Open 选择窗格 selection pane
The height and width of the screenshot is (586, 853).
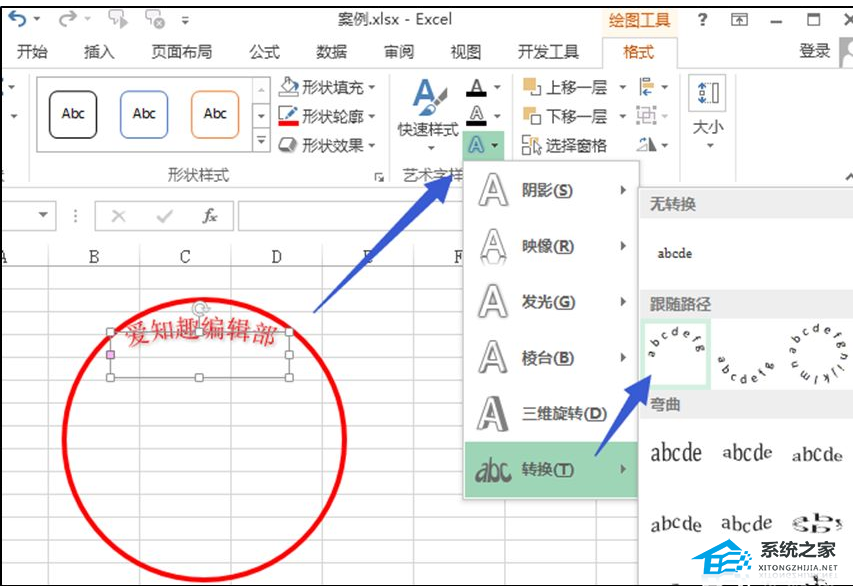coord(564,145)
